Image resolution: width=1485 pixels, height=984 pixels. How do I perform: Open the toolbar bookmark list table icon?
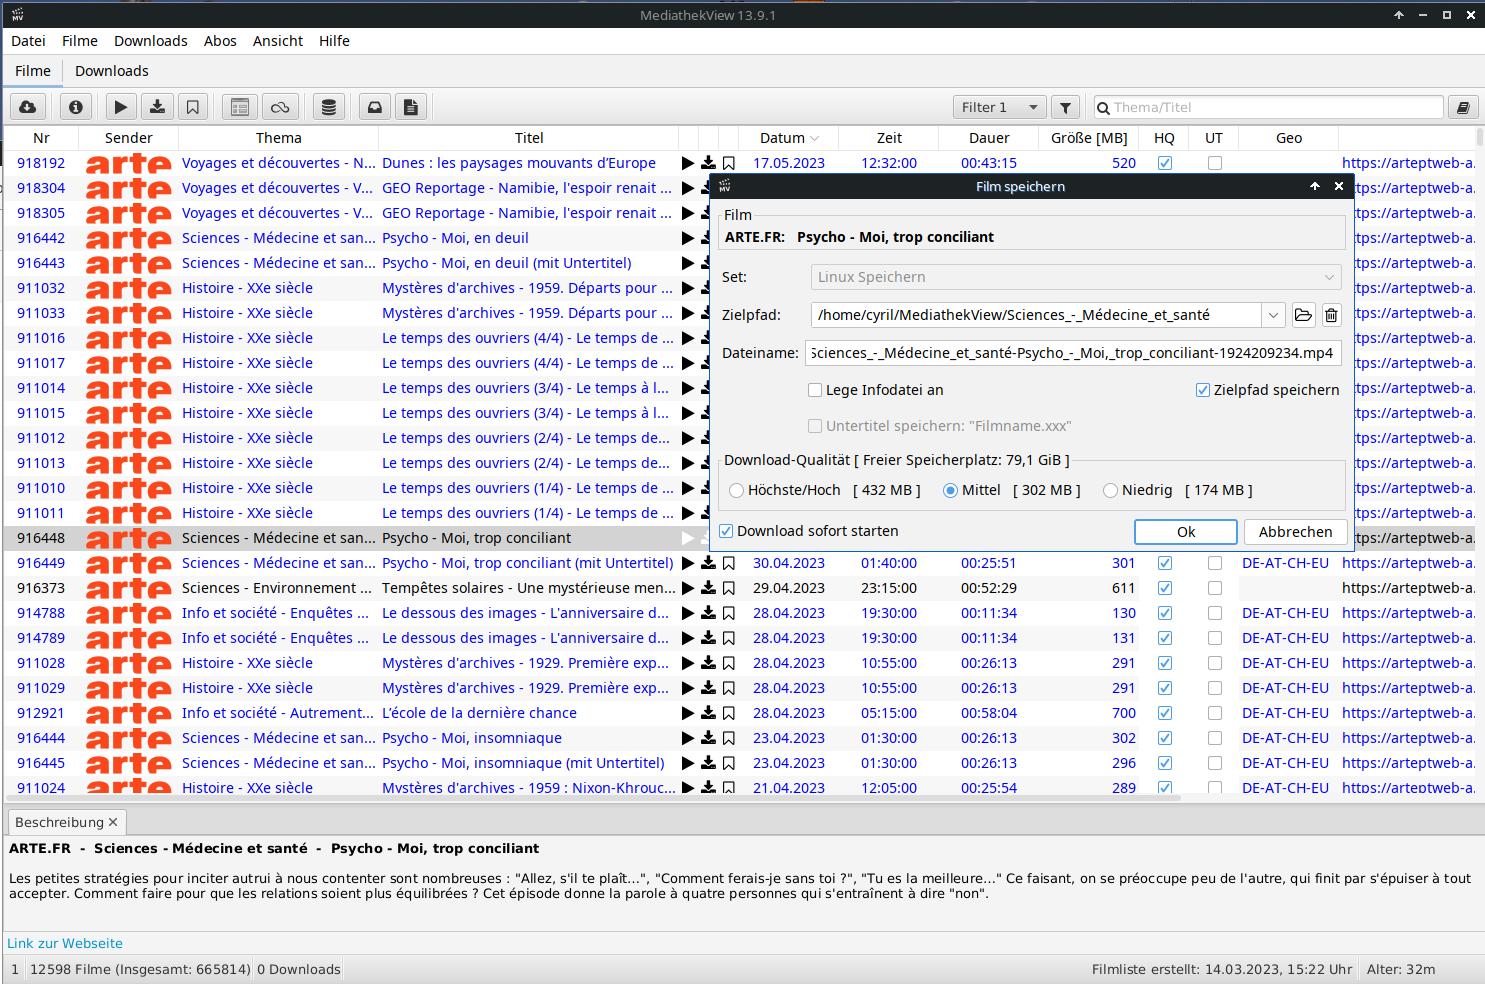pos(239,107)
